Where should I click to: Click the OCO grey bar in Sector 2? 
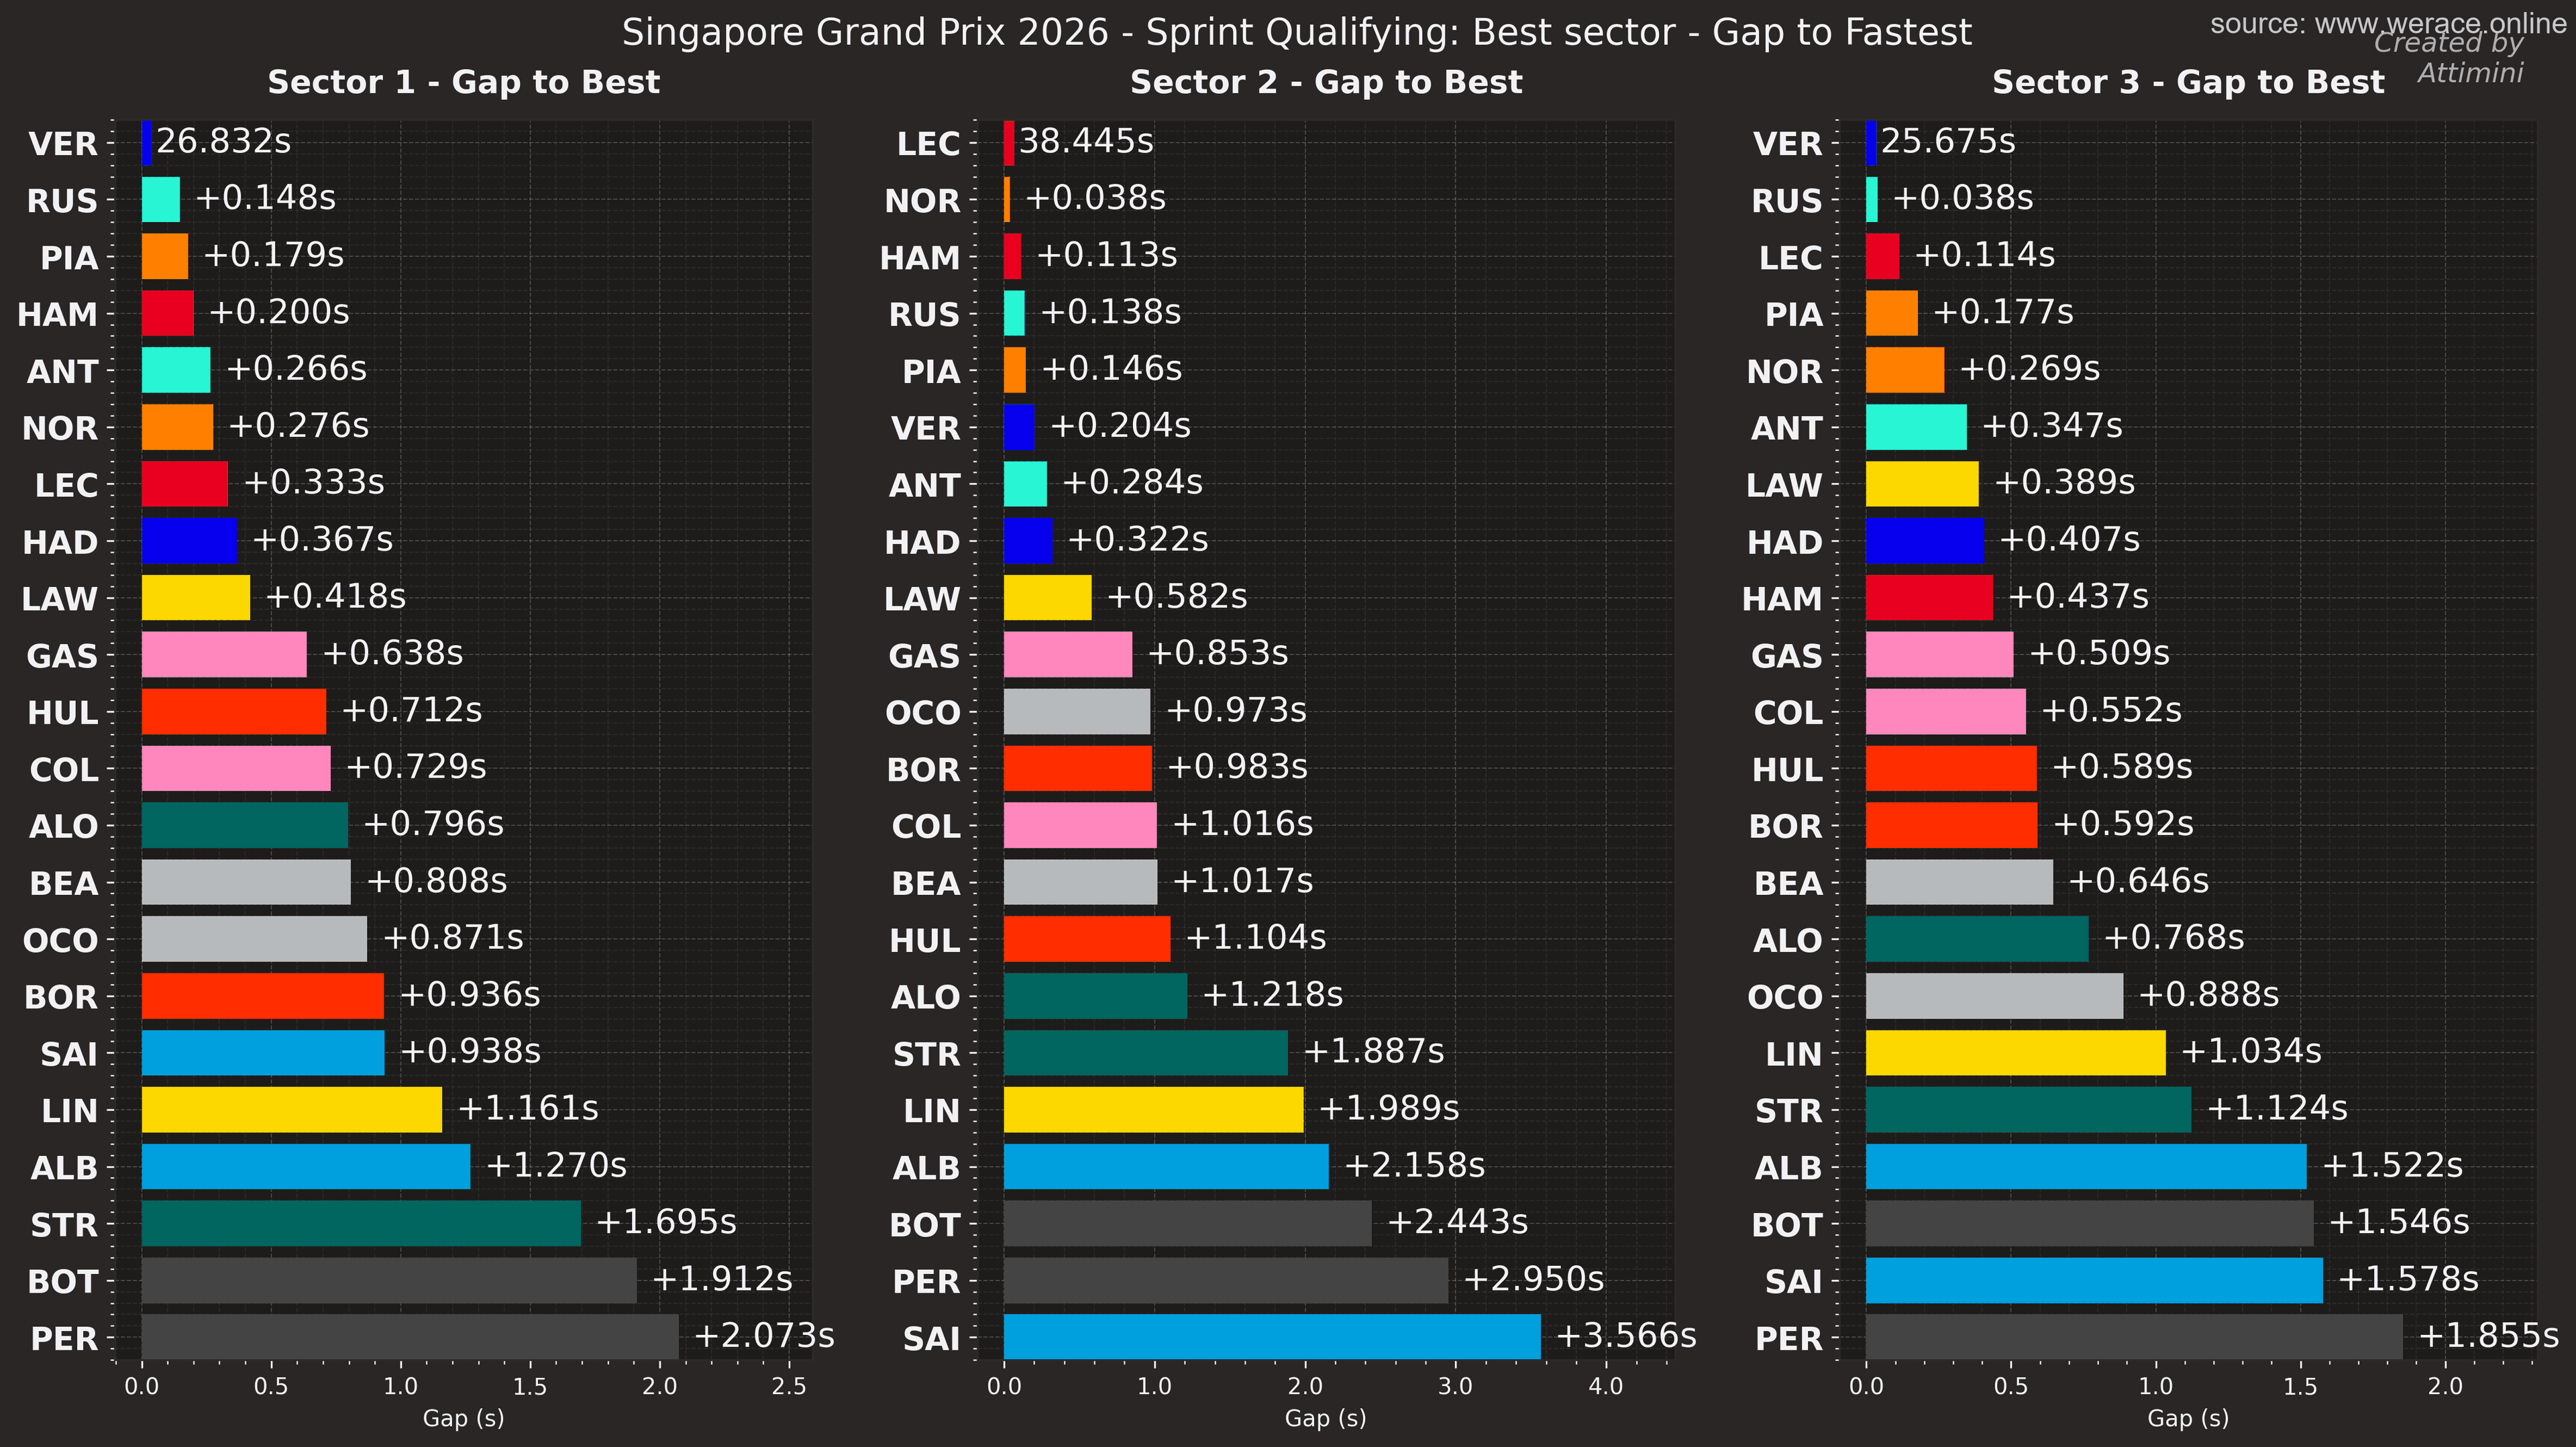(x=1077, y=711)
